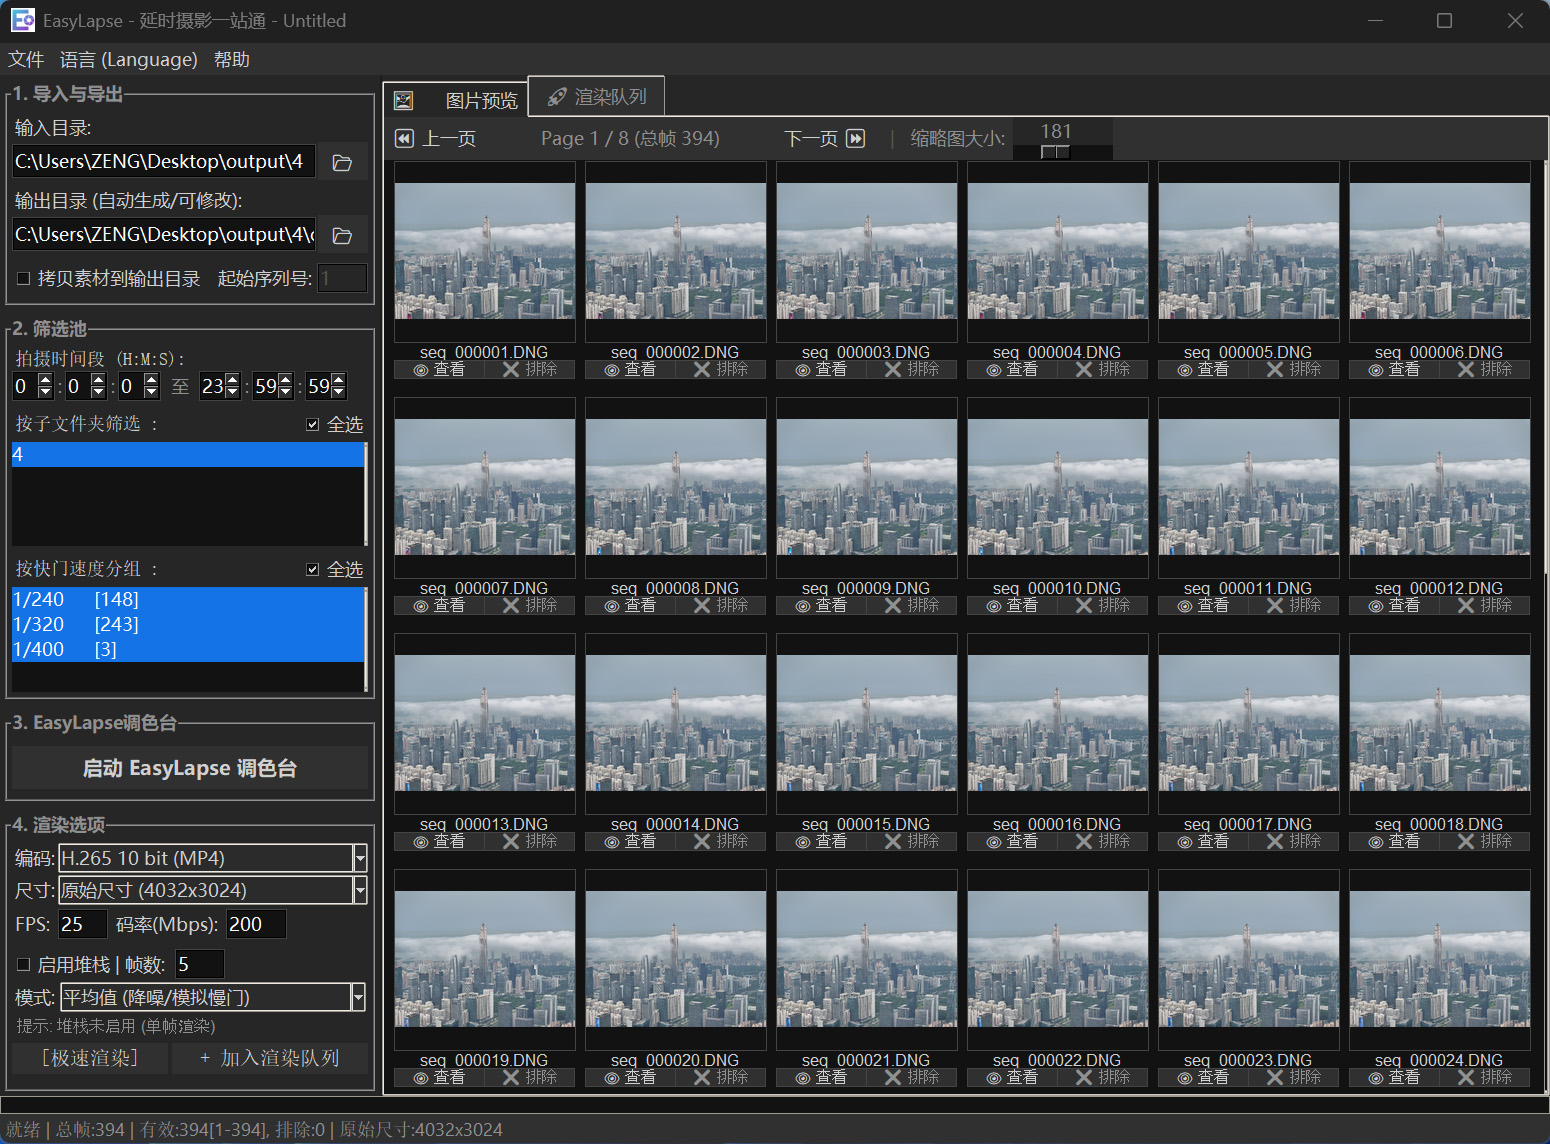Open the 模式 stacking mode dropdown
Screen dimensions: 1550x1144
(x=357, y=997)
